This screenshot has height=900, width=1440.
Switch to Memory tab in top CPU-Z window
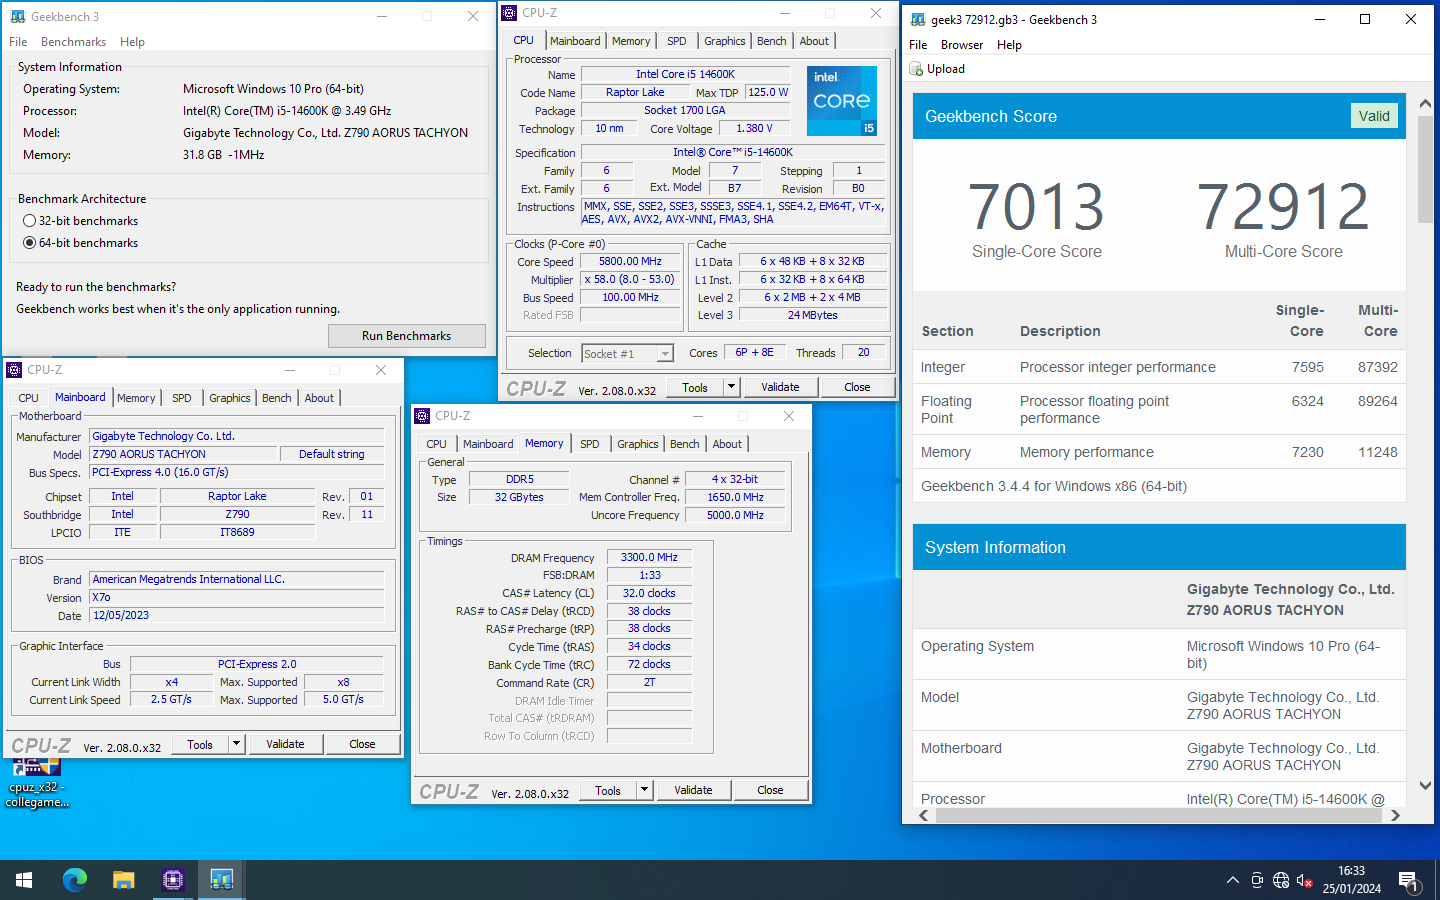tap(631, 41)
